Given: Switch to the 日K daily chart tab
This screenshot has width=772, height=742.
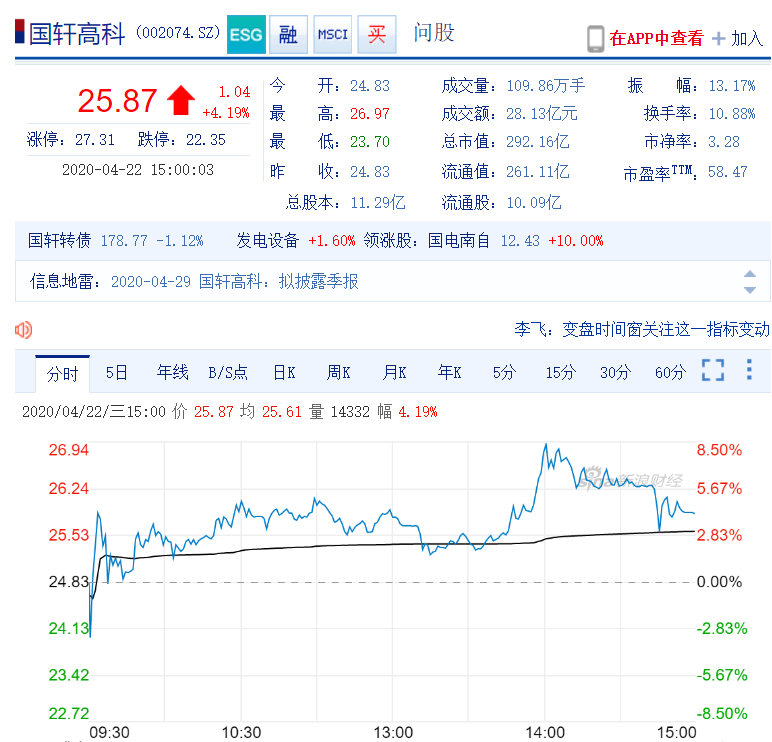Looking at the screenshot, I should (284, 373).
